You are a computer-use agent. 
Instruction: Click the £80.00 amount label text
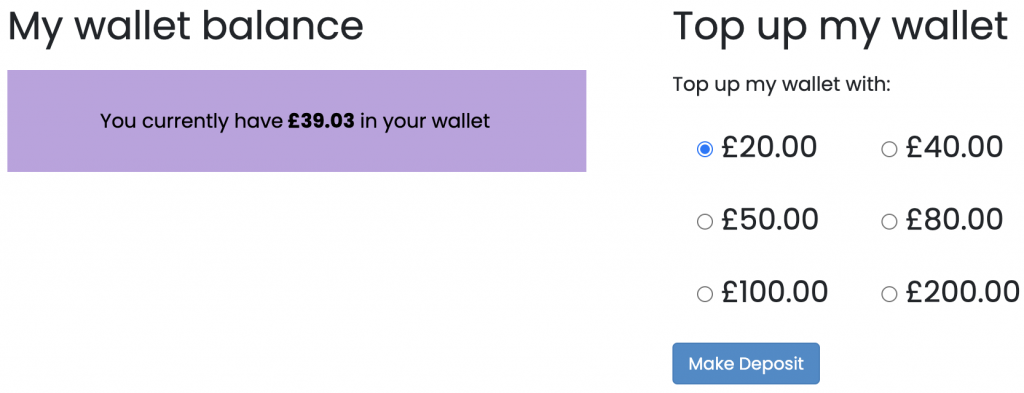(x=954, y=220)
